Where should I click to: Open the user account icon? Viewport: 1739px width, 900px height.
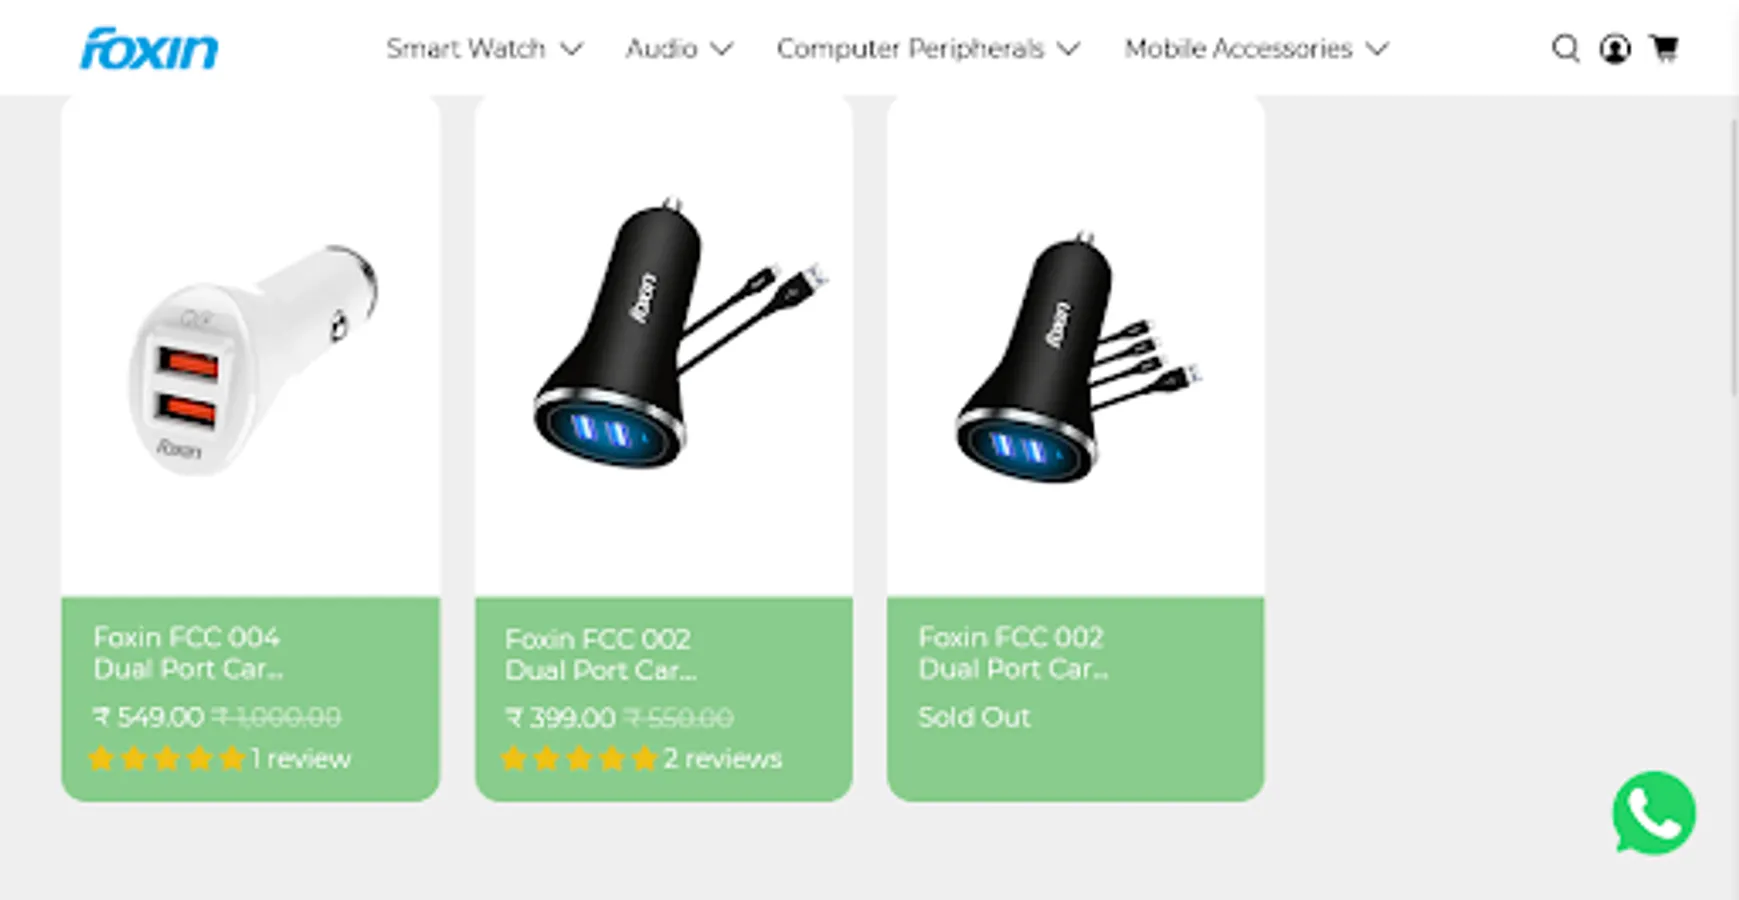coord(1615,48)
